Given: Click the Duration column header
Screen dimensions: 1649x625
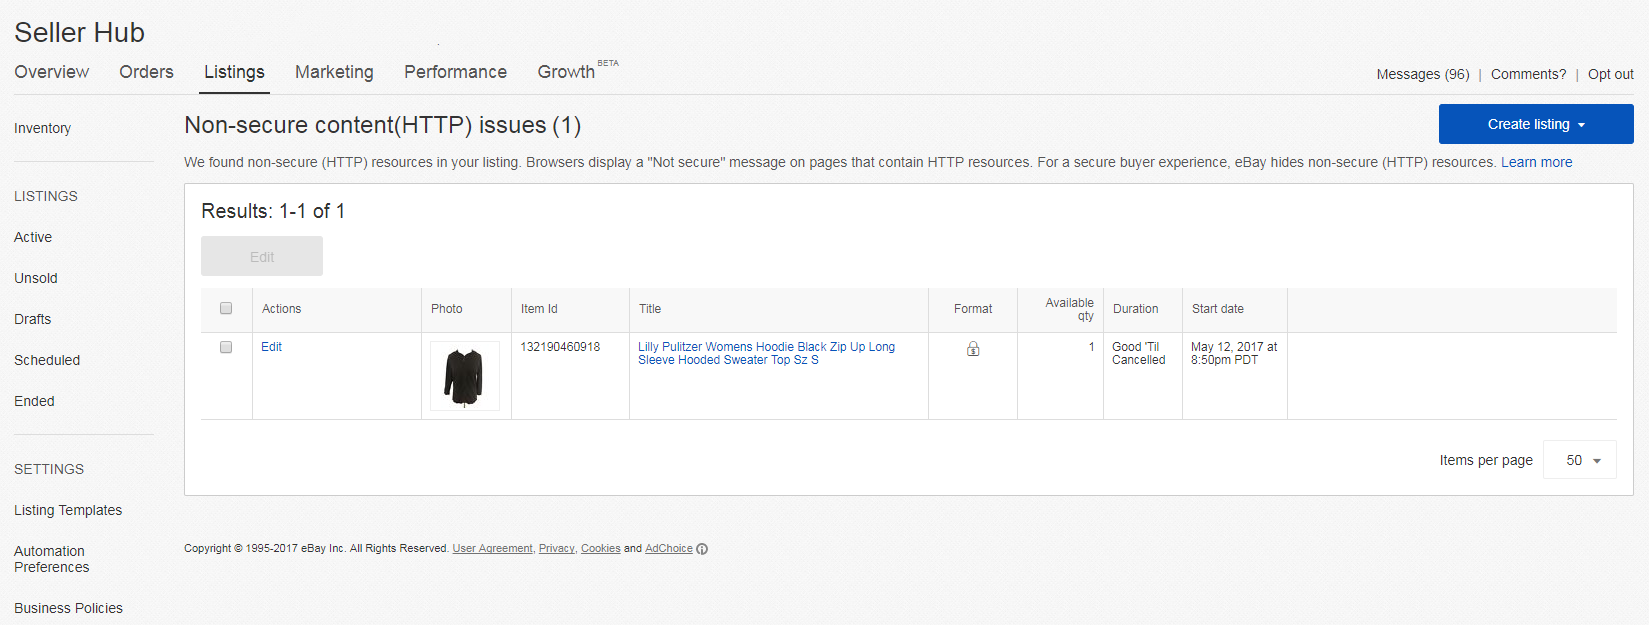Looking at the screenshot, I should tap(1135, 309).
